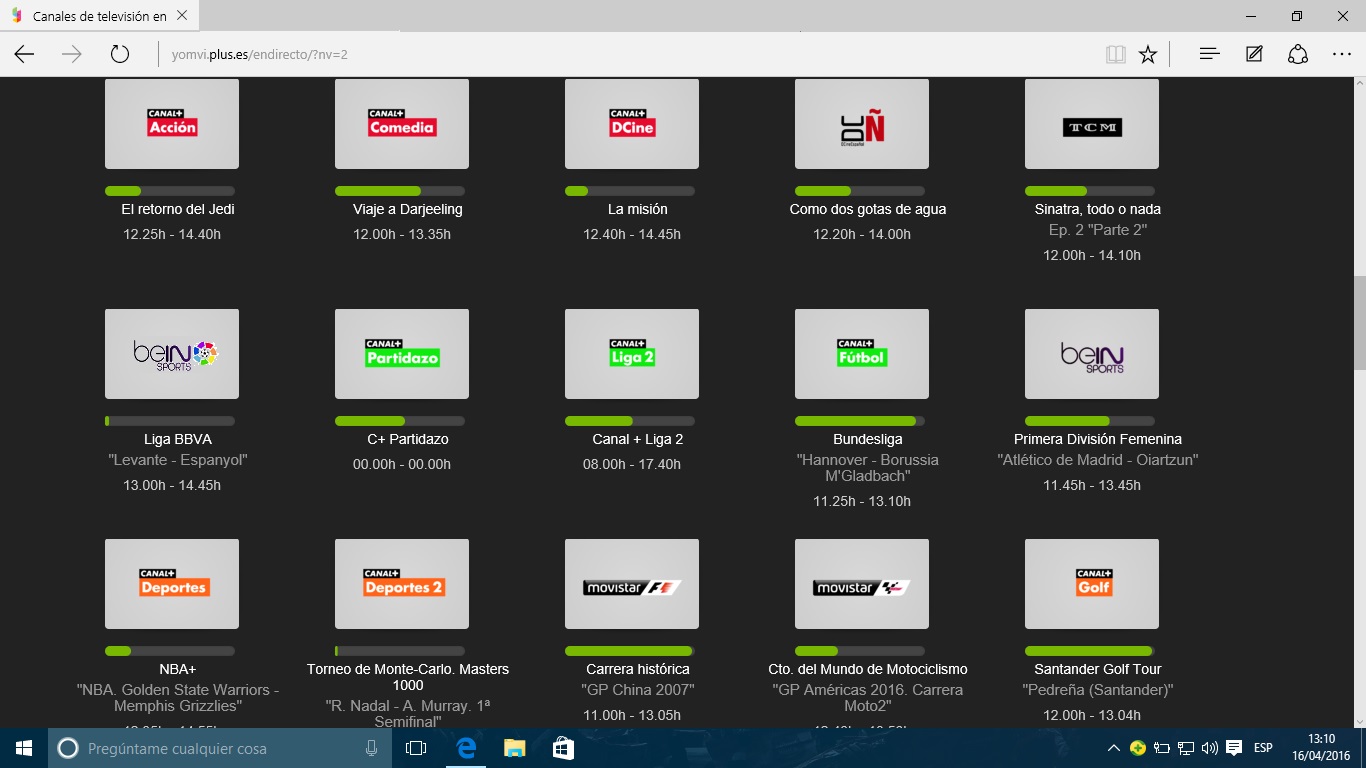The width and height of the screenshot is (1366, 768).
Task: Open Edge More actions menu
Action: [x=1342, y=54]
